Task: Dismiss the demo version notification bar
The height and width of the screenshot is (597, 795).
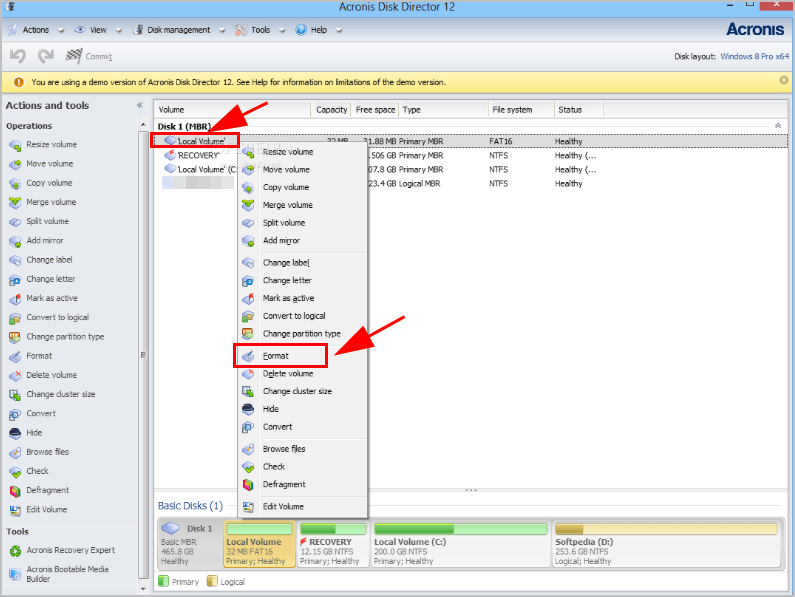Action: (784, 80)
